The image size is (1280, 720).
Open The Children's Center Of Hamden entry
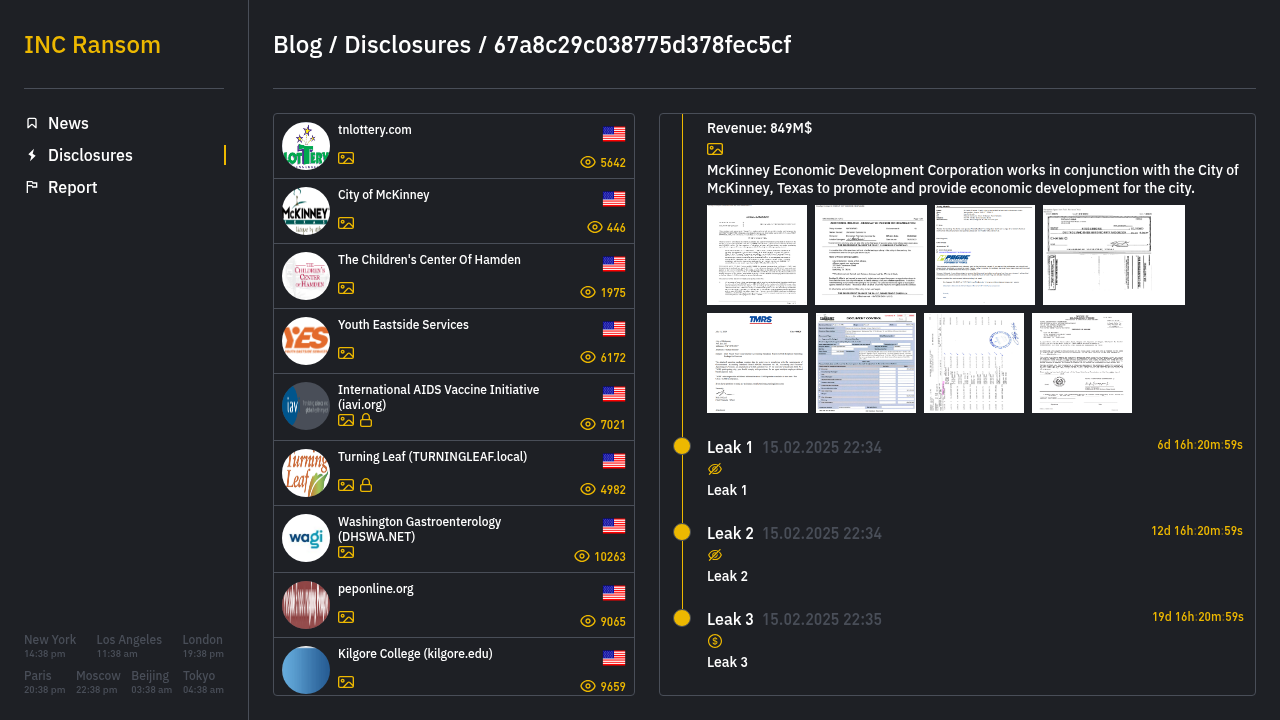(454, 276)
